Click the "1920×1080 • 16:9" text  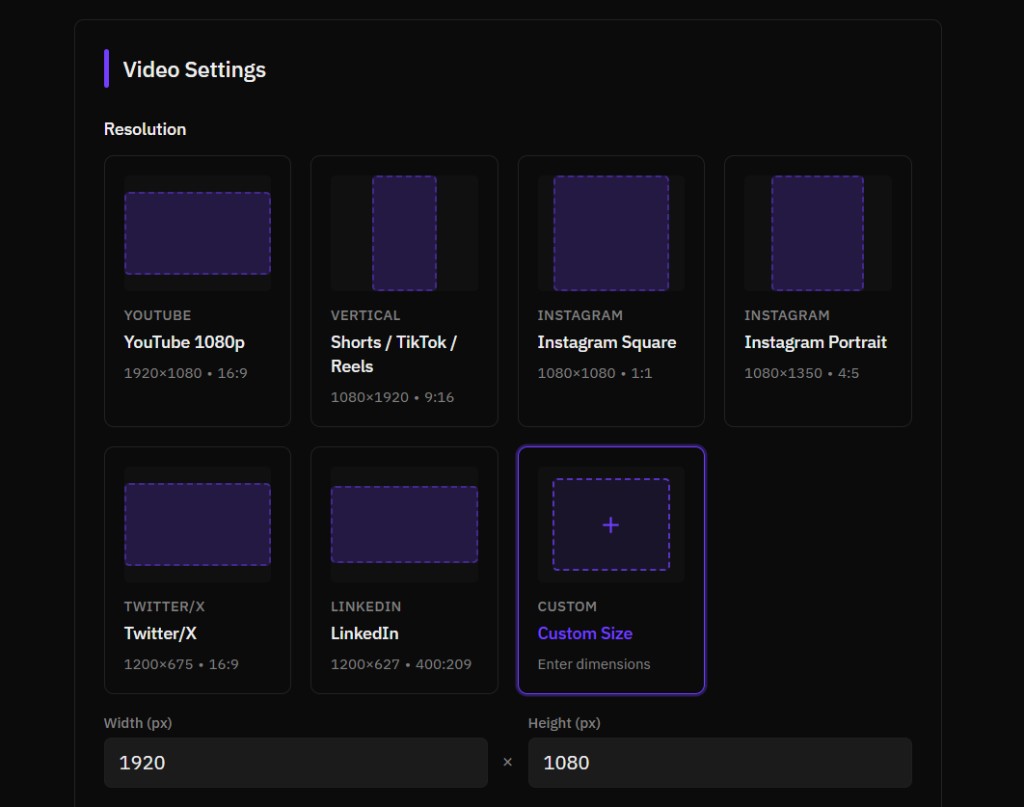[185, 373]
